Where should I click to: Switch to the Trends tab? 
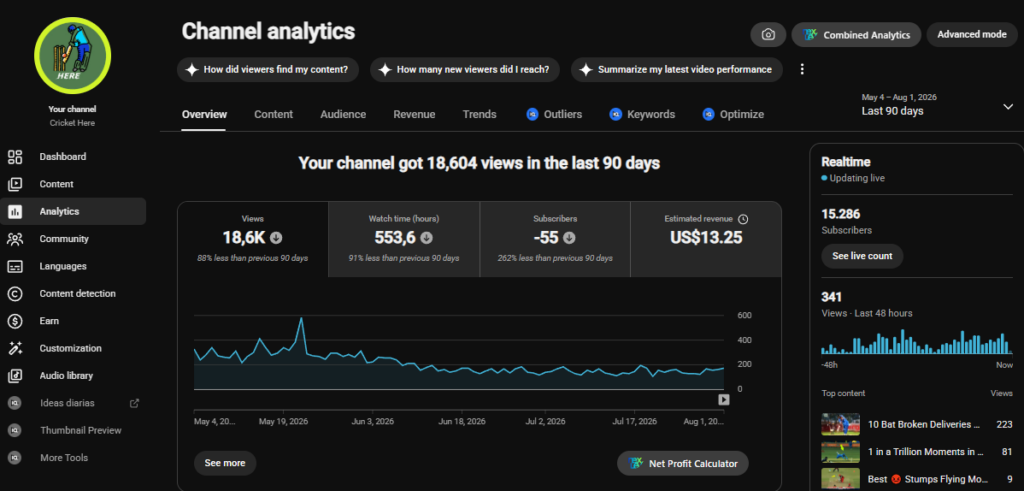pos(479,114)
